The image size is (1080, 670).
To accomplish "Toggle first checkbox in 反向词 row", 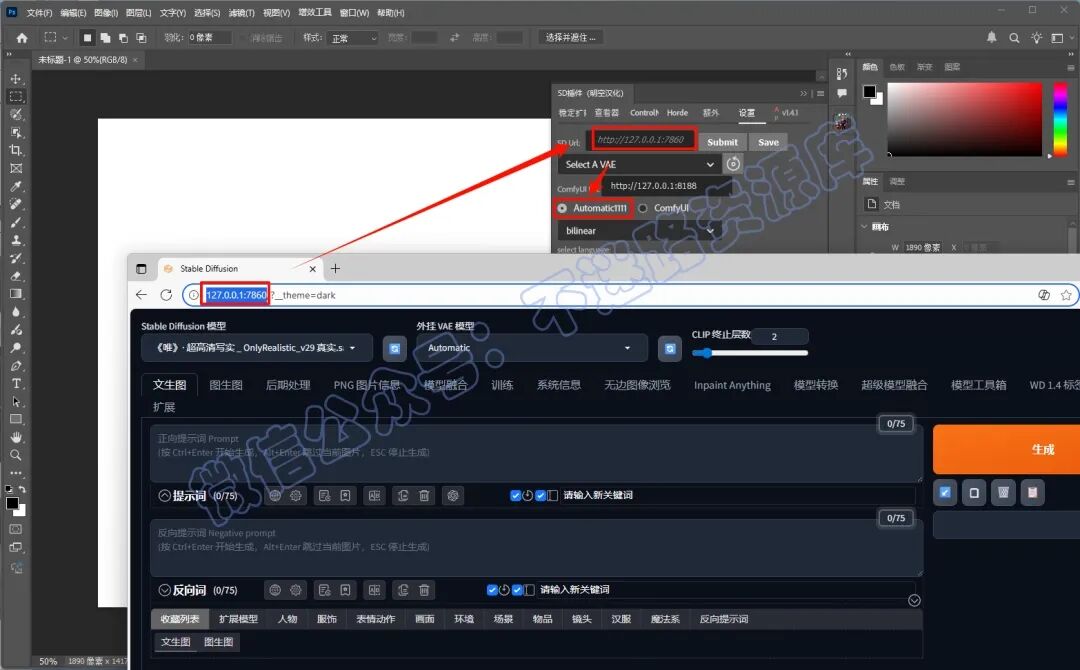I will point(492,590).
